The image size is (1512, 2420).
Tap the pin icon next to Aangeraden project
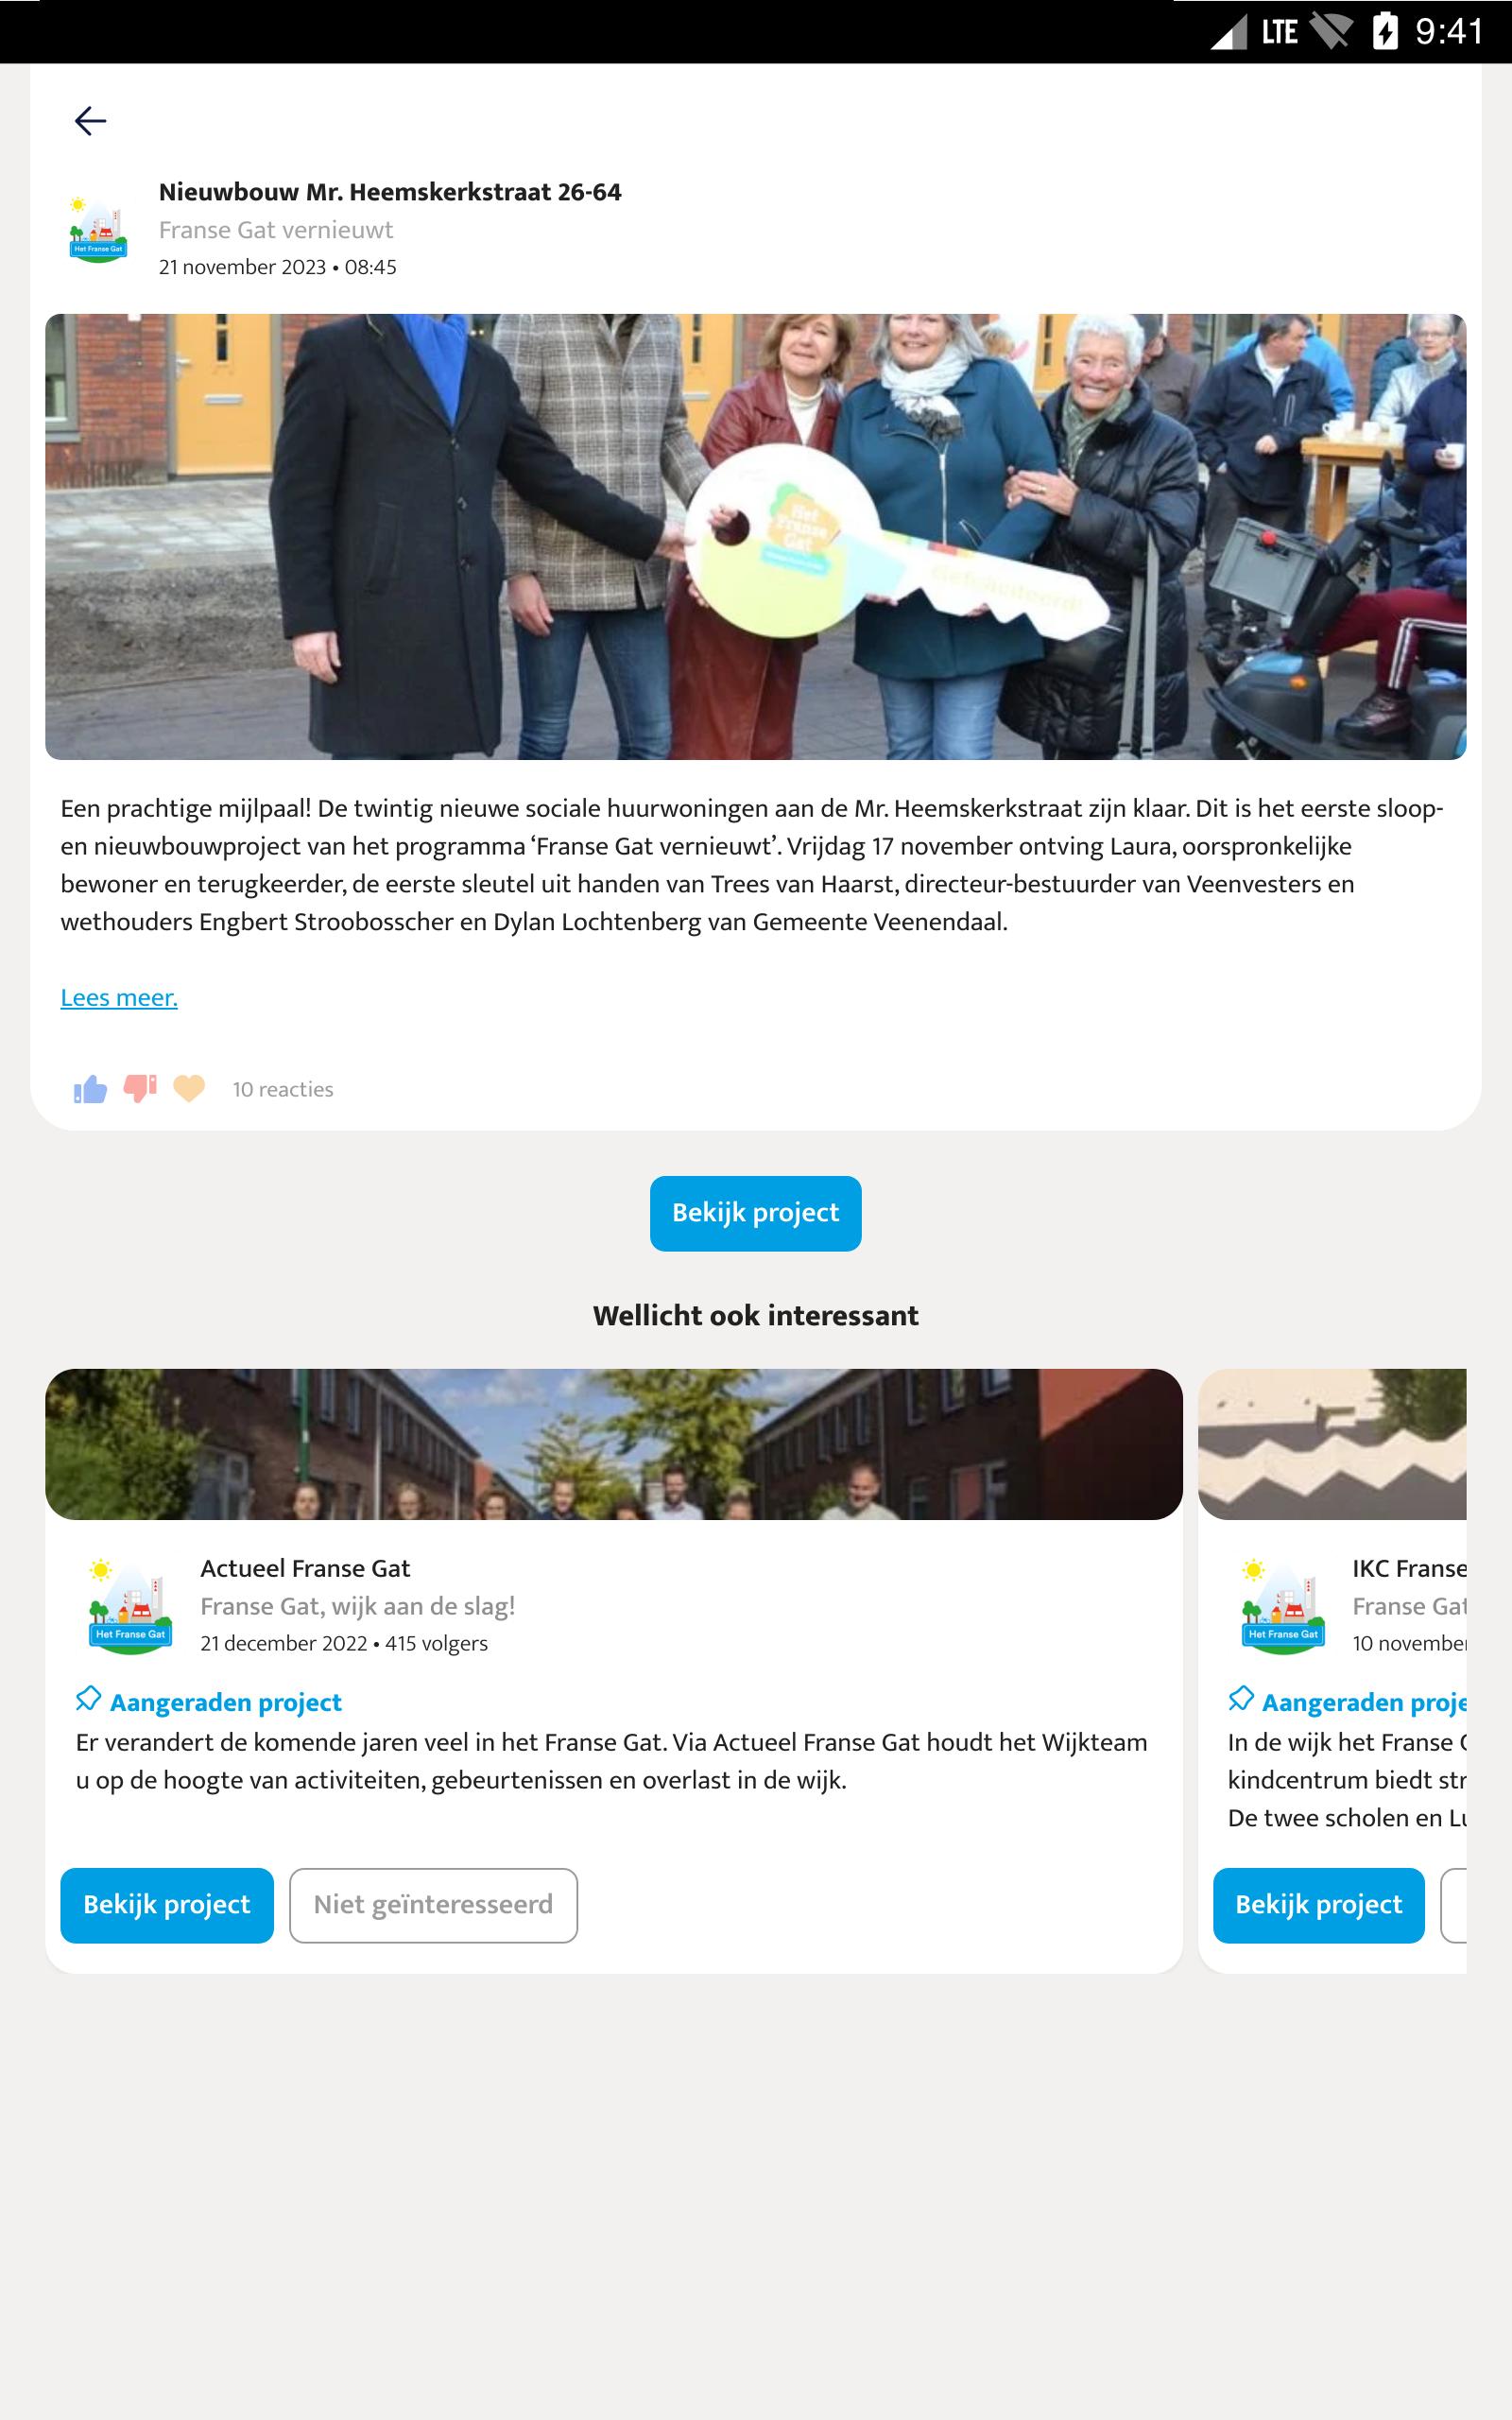coord(89,1699)
